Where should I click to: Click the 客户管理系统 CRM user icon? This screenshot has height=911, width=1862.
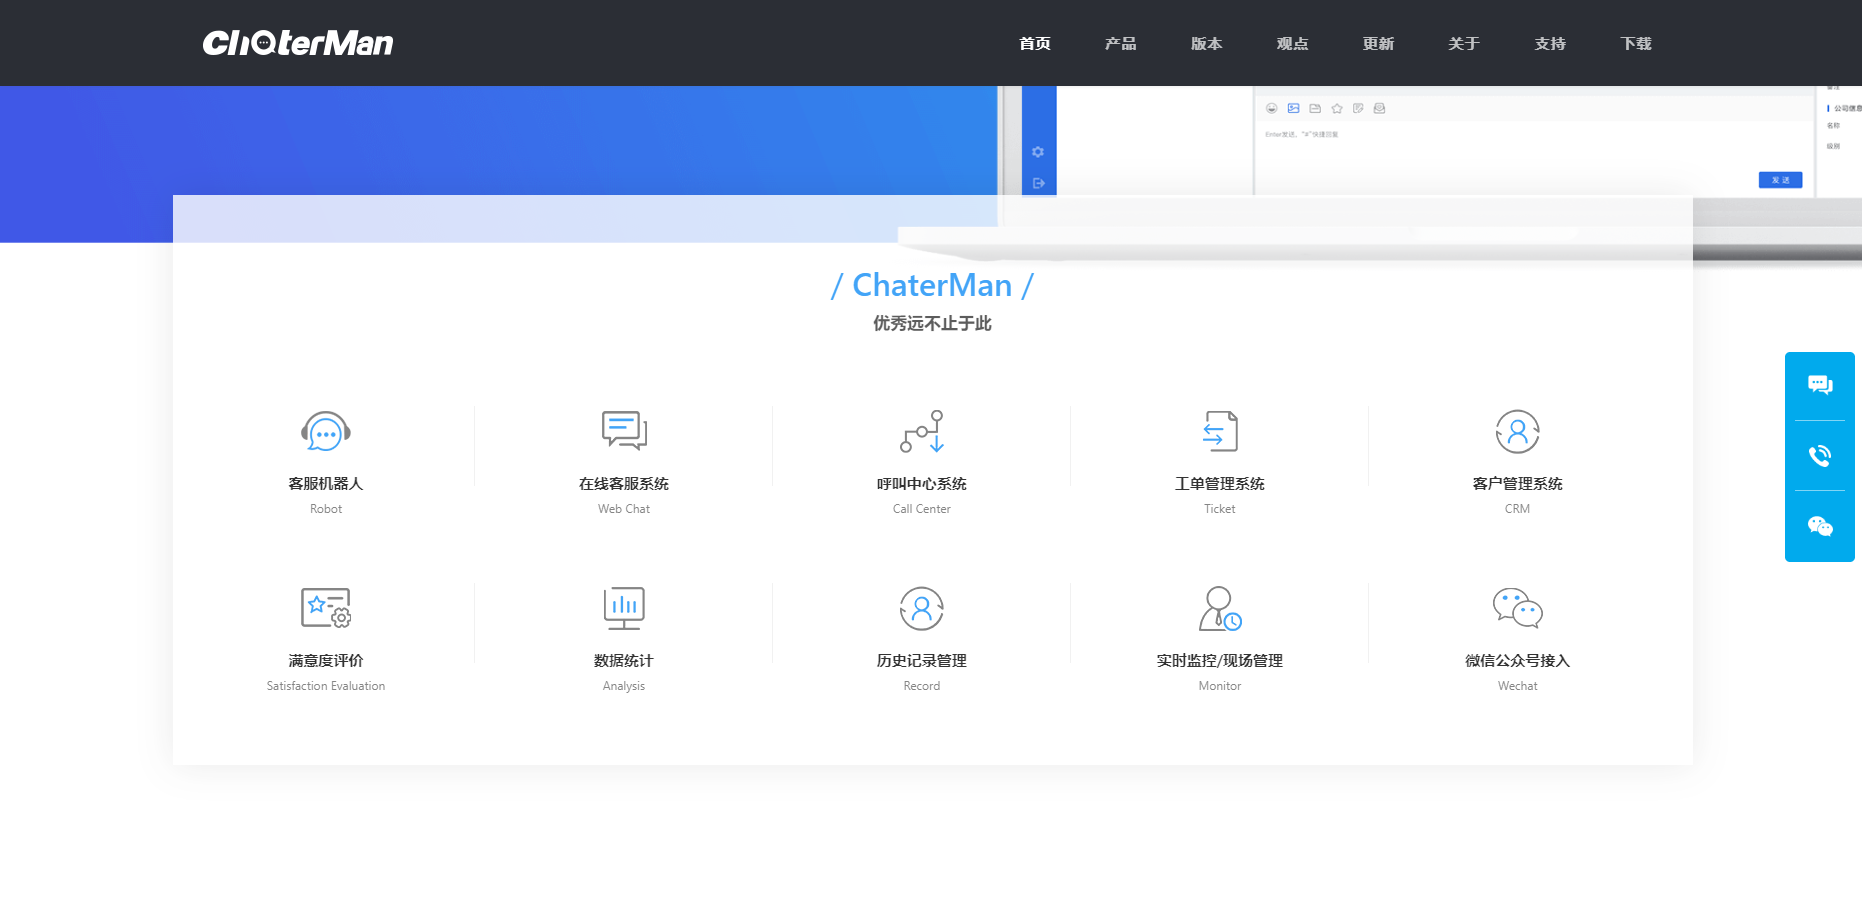coord(1518,432)
